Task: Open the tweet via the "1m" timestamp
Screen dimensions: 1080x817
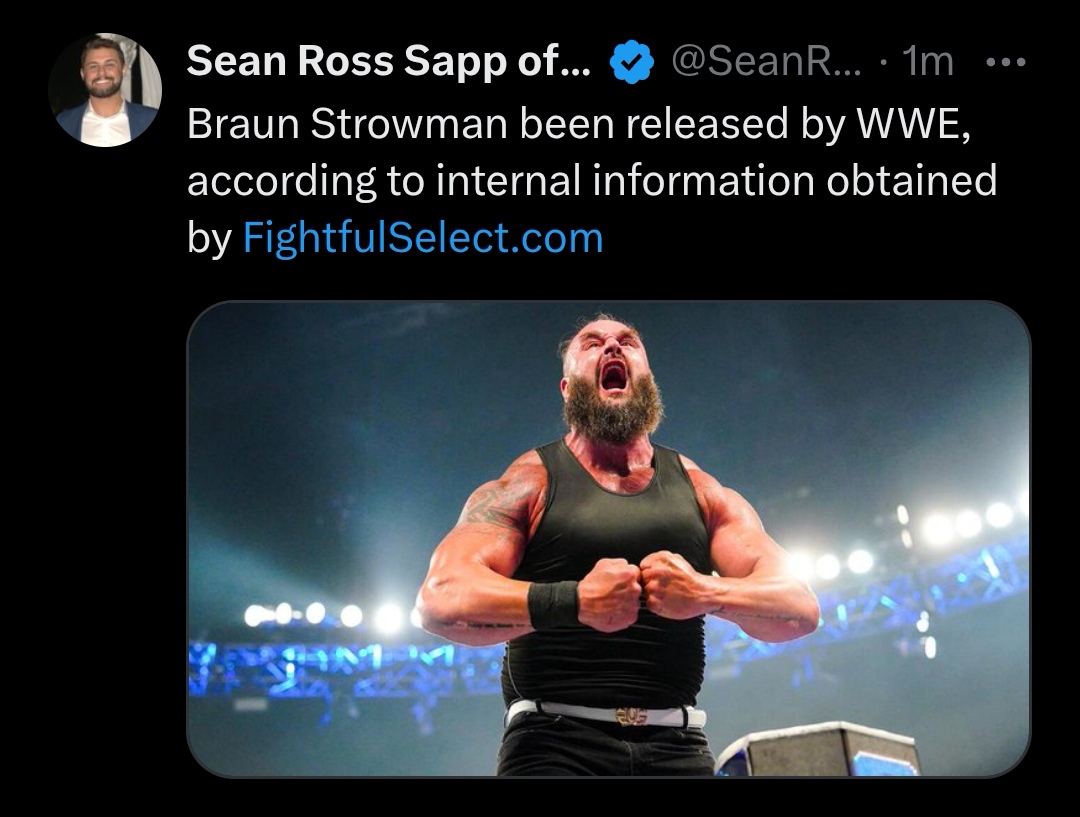Action: [927, 64]
